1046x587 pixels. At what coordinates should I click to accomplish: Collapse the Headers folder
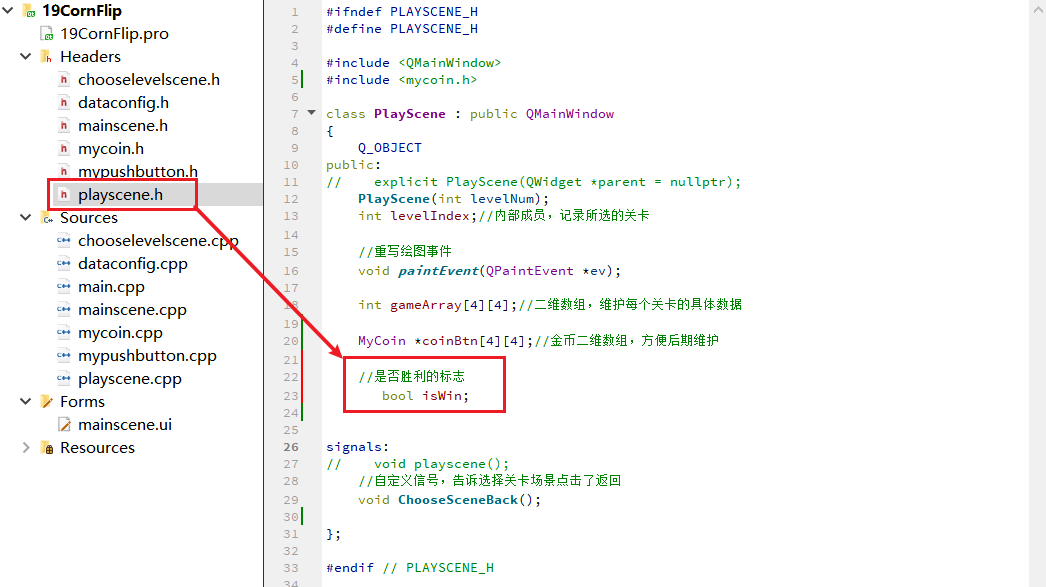pyautogui.click(x=25, y=57)
